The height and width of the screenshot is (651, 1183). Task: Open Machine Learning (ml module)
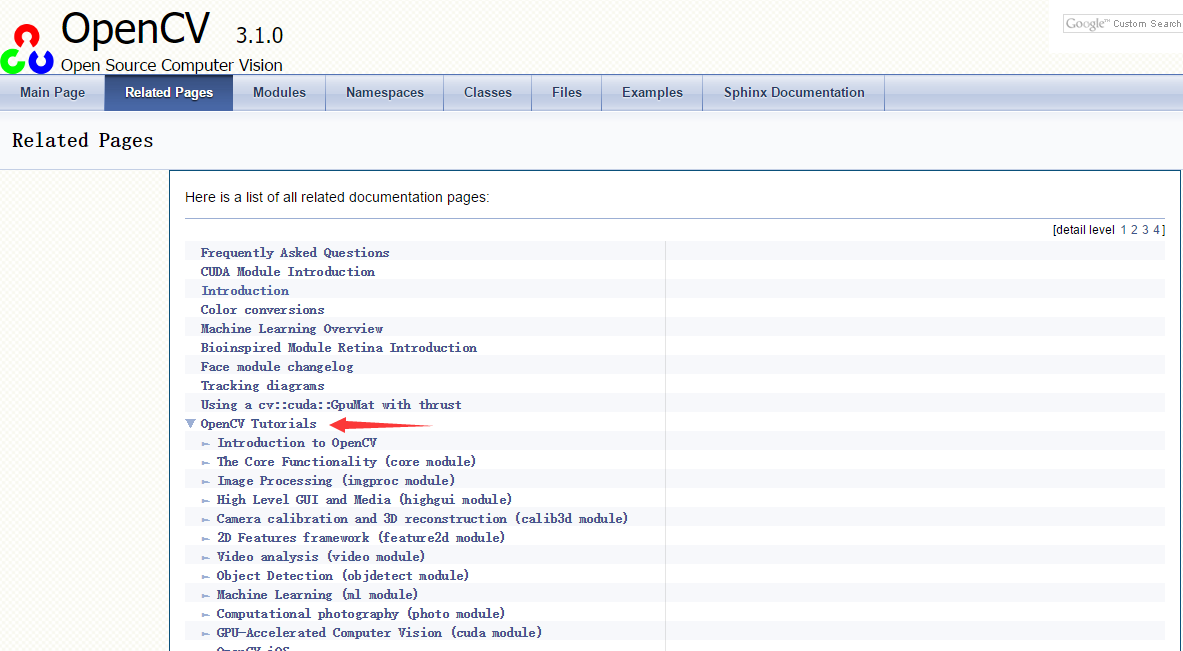click(318, 594)
